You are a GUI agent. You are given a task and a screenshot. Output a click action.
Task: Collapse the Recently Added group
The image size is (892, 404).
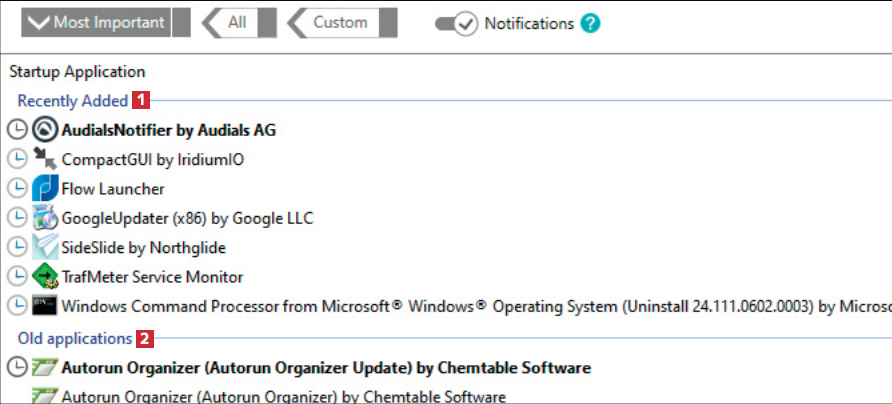coord(72,100)
